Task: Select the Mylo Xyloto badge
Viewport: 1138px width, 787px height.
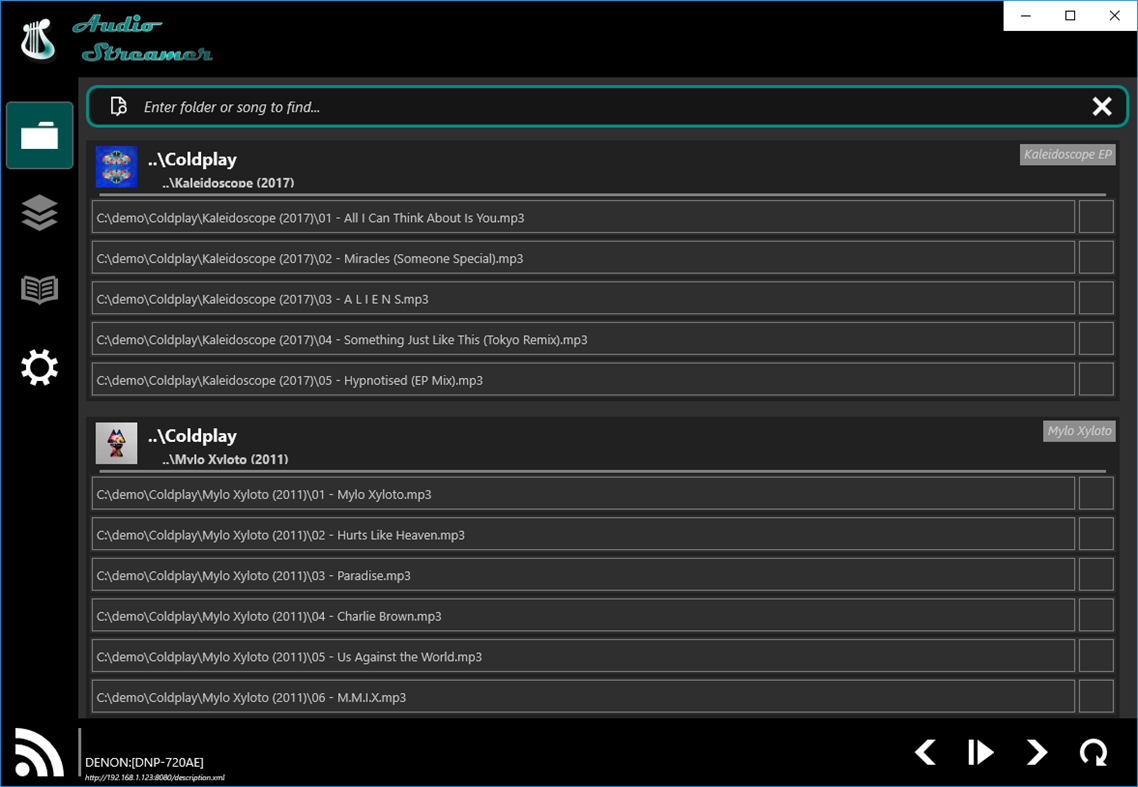Action: (x=1079, y=431)
